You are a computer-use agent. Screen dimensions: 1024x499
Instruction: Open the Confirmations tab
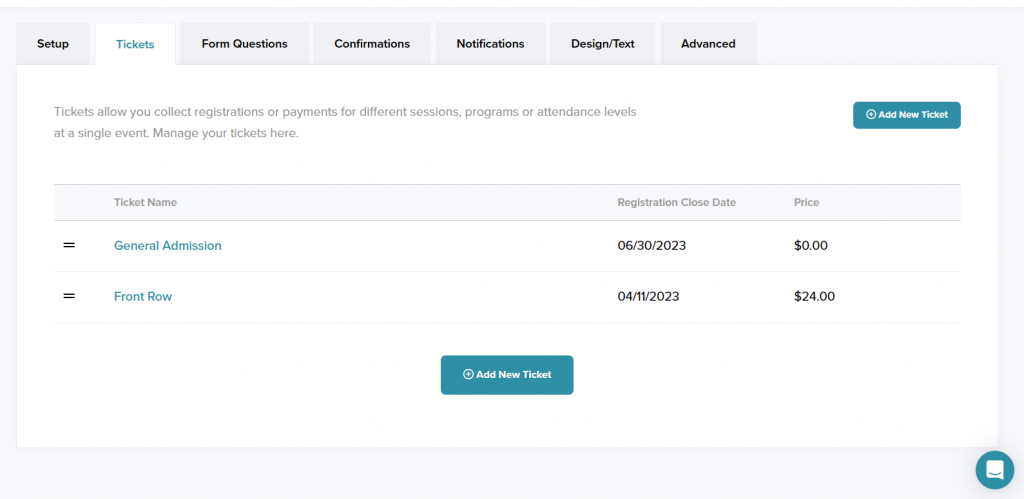[x=372, y=44]
